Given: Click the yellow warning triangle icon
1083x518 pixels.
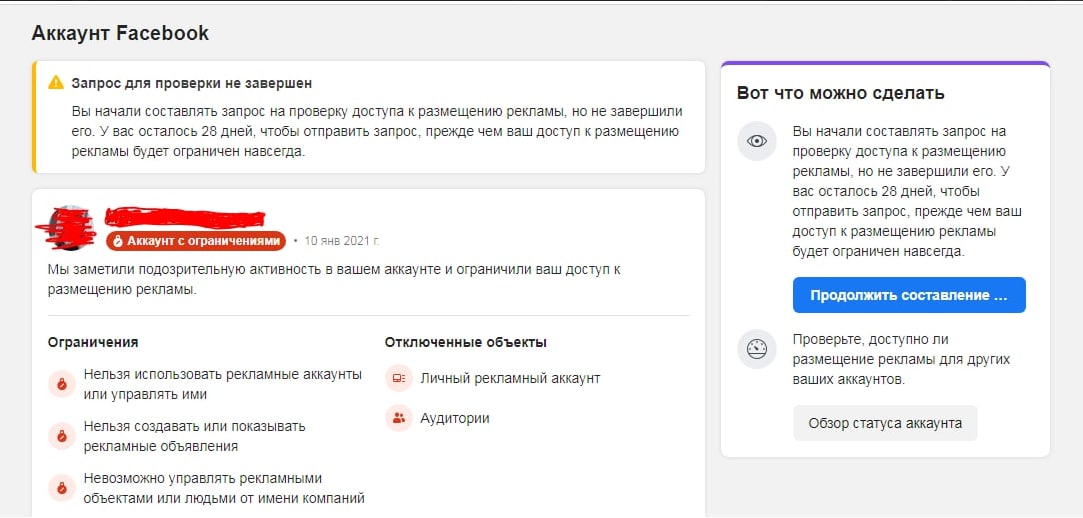Looking at the screenshot, I should pyautogui.click(x=56, y=83).
